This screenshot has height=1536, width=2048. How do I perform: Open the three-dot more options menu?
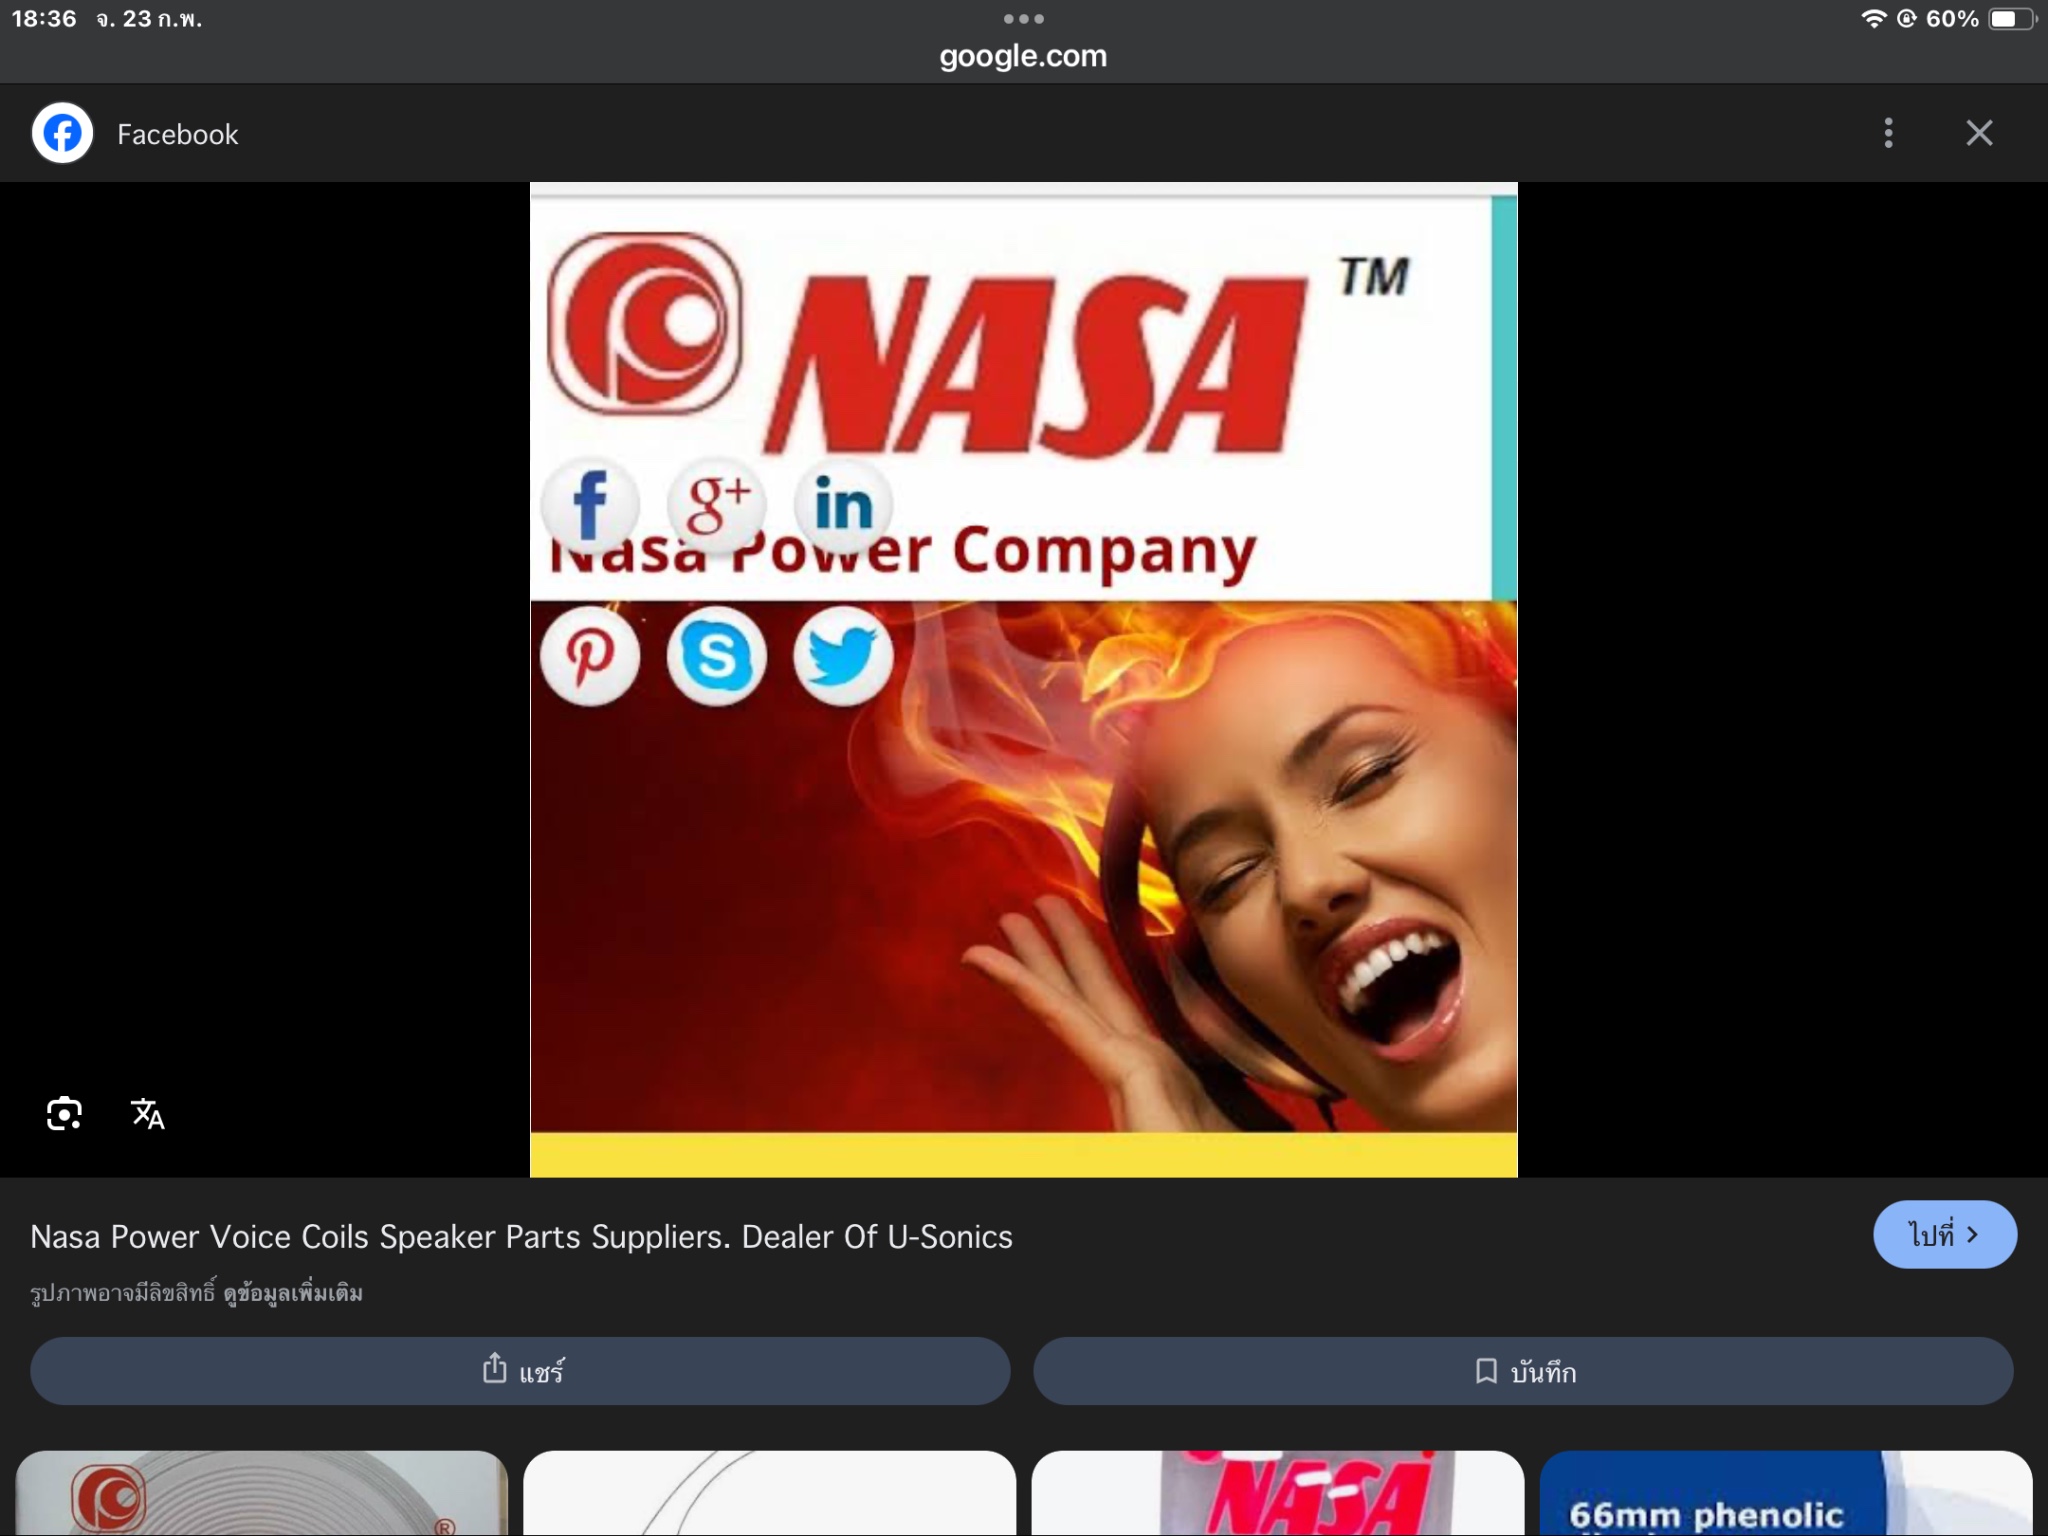tap(1888, 133)
